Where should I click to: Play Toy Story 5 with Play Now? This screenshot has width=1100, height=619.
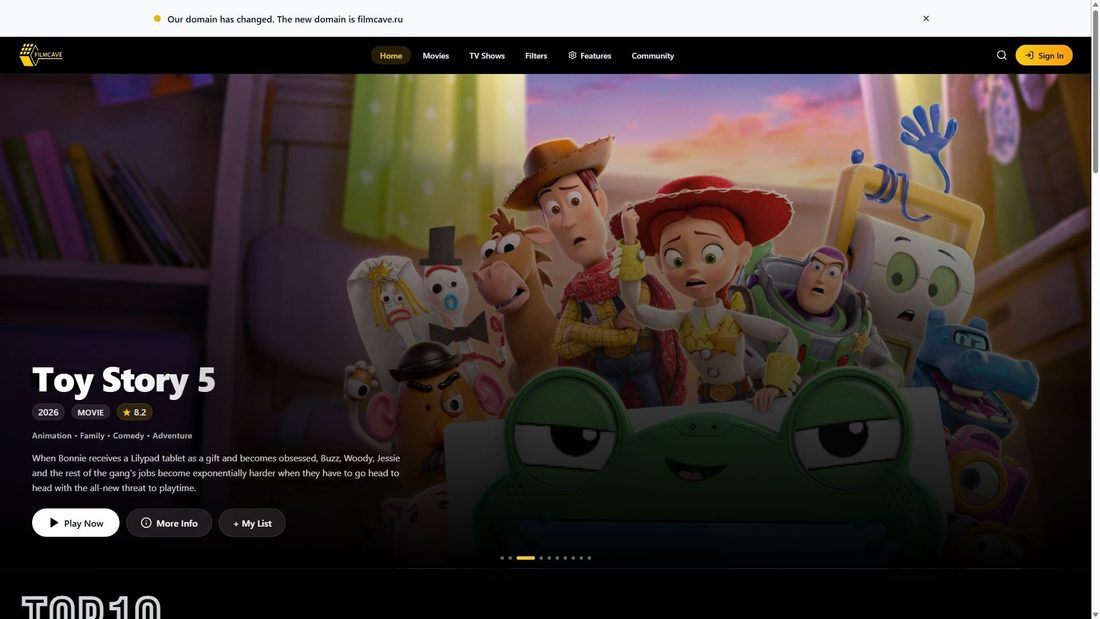point(76,523)
